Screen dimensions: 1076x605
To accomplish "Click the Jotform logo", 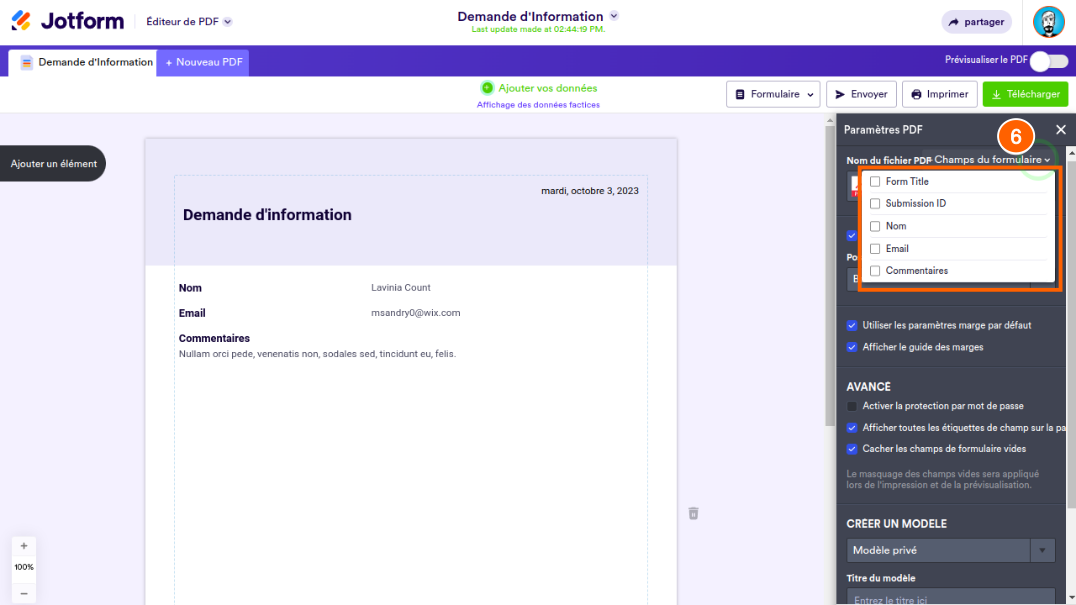I will pos(68,21).
